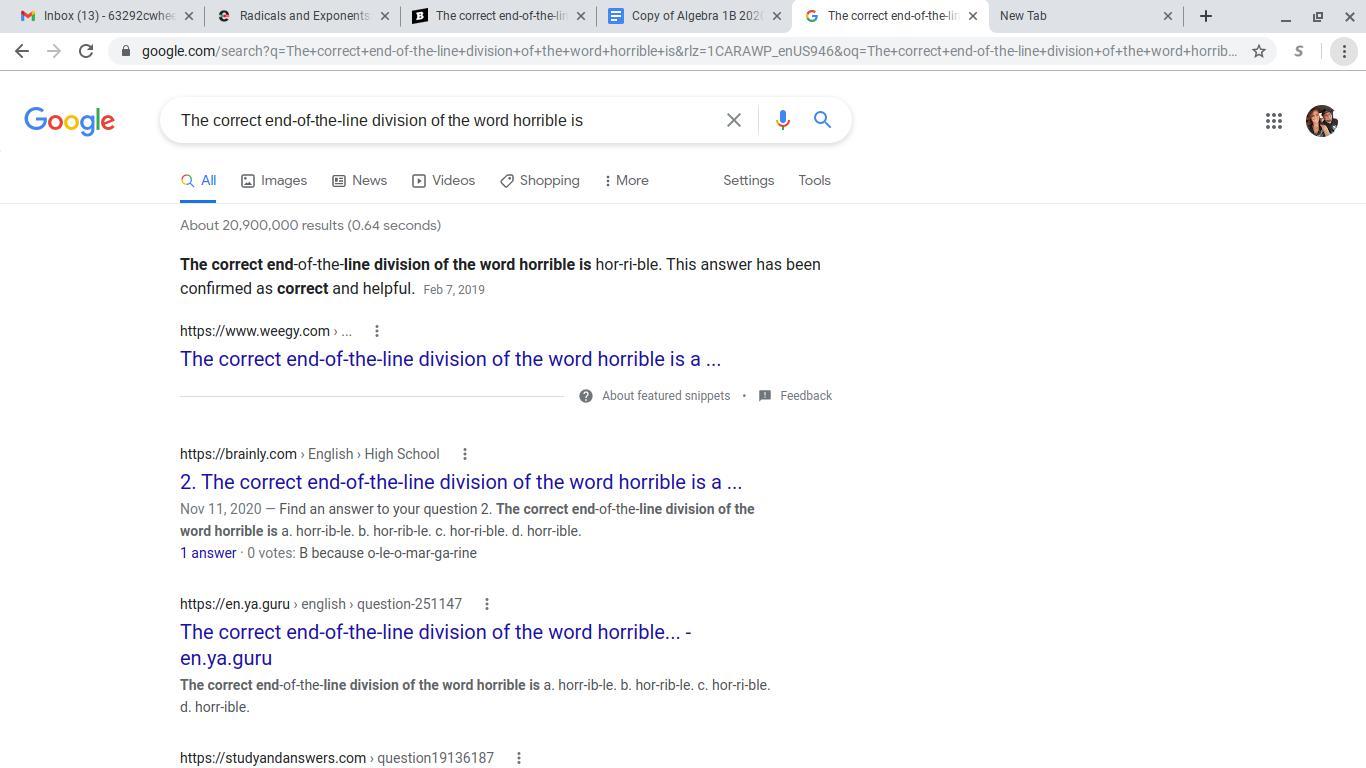Viewport: 1366px width, 768px height.
Task: Open search Settings
Action: pyautogui.click(x=749, y=181)
